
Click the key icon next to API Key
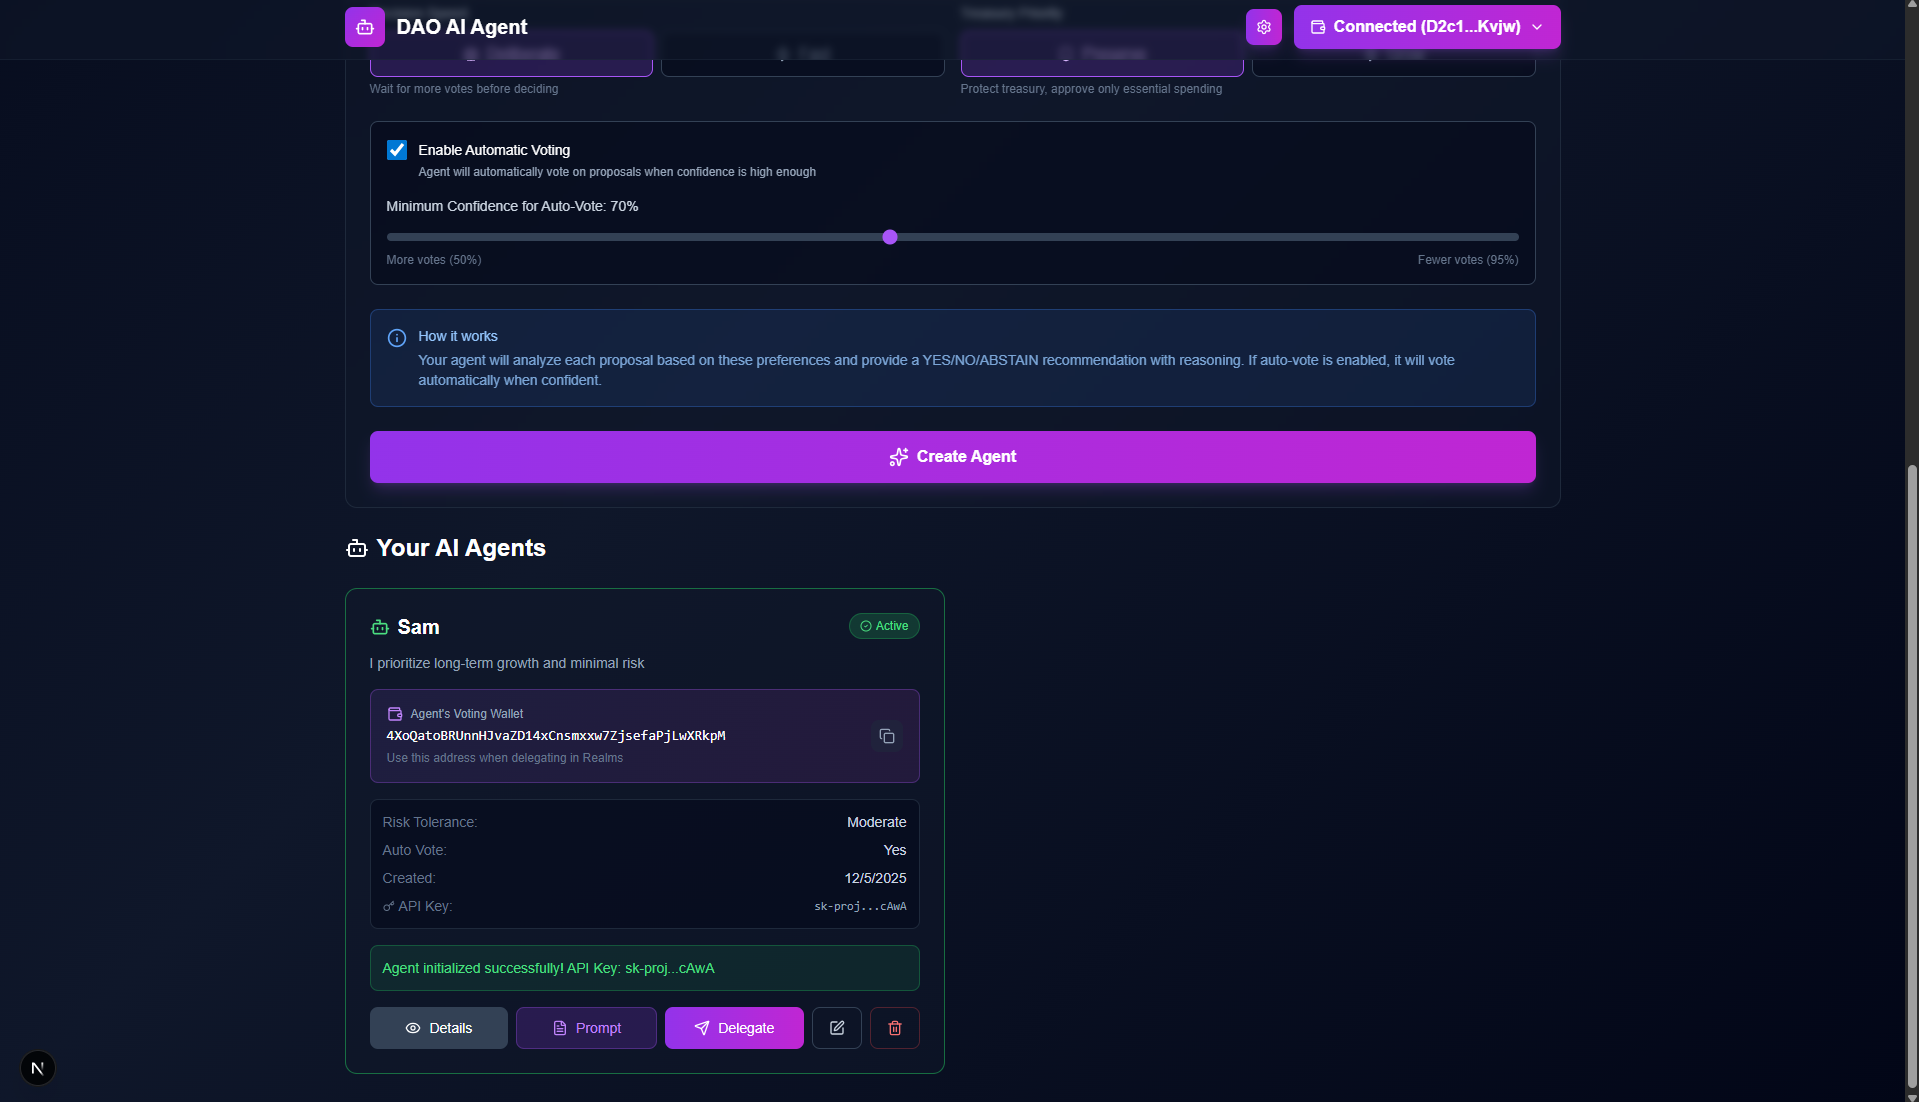[x=387, y=907]
